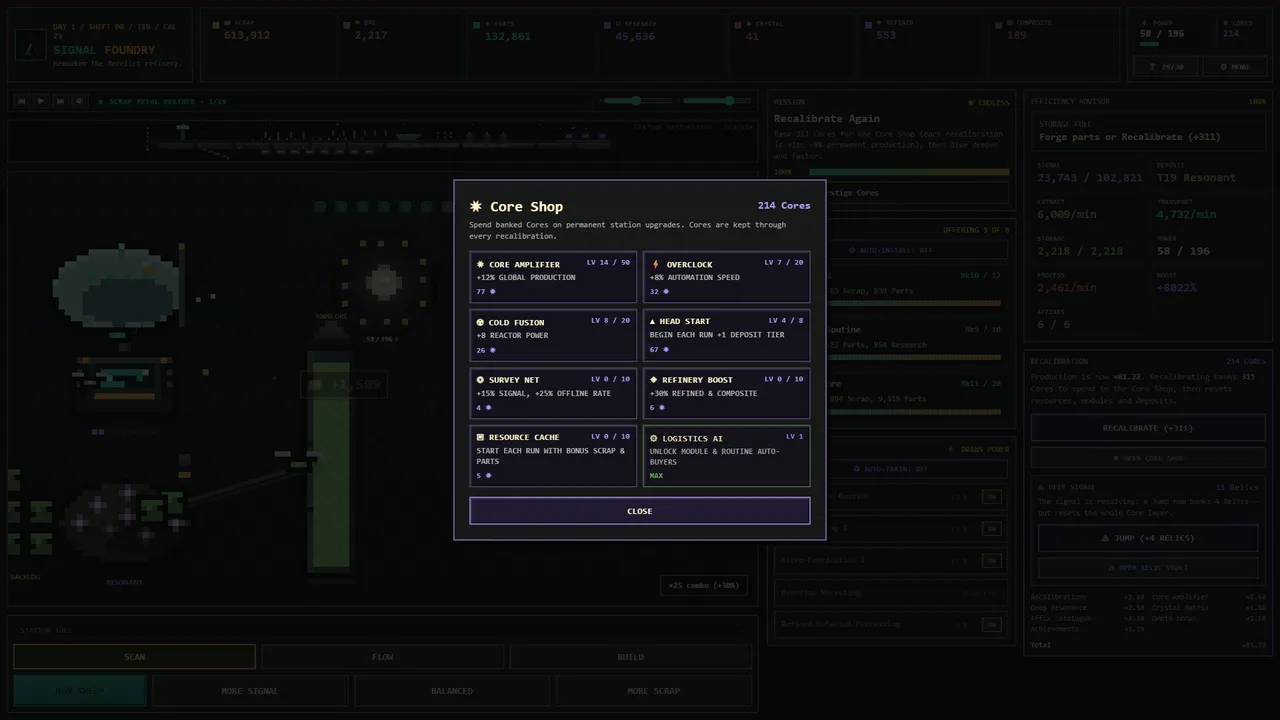The image size is (1280, 720).
Task: Click the Logistics AI gear icon
Action: tap(654, 438)
